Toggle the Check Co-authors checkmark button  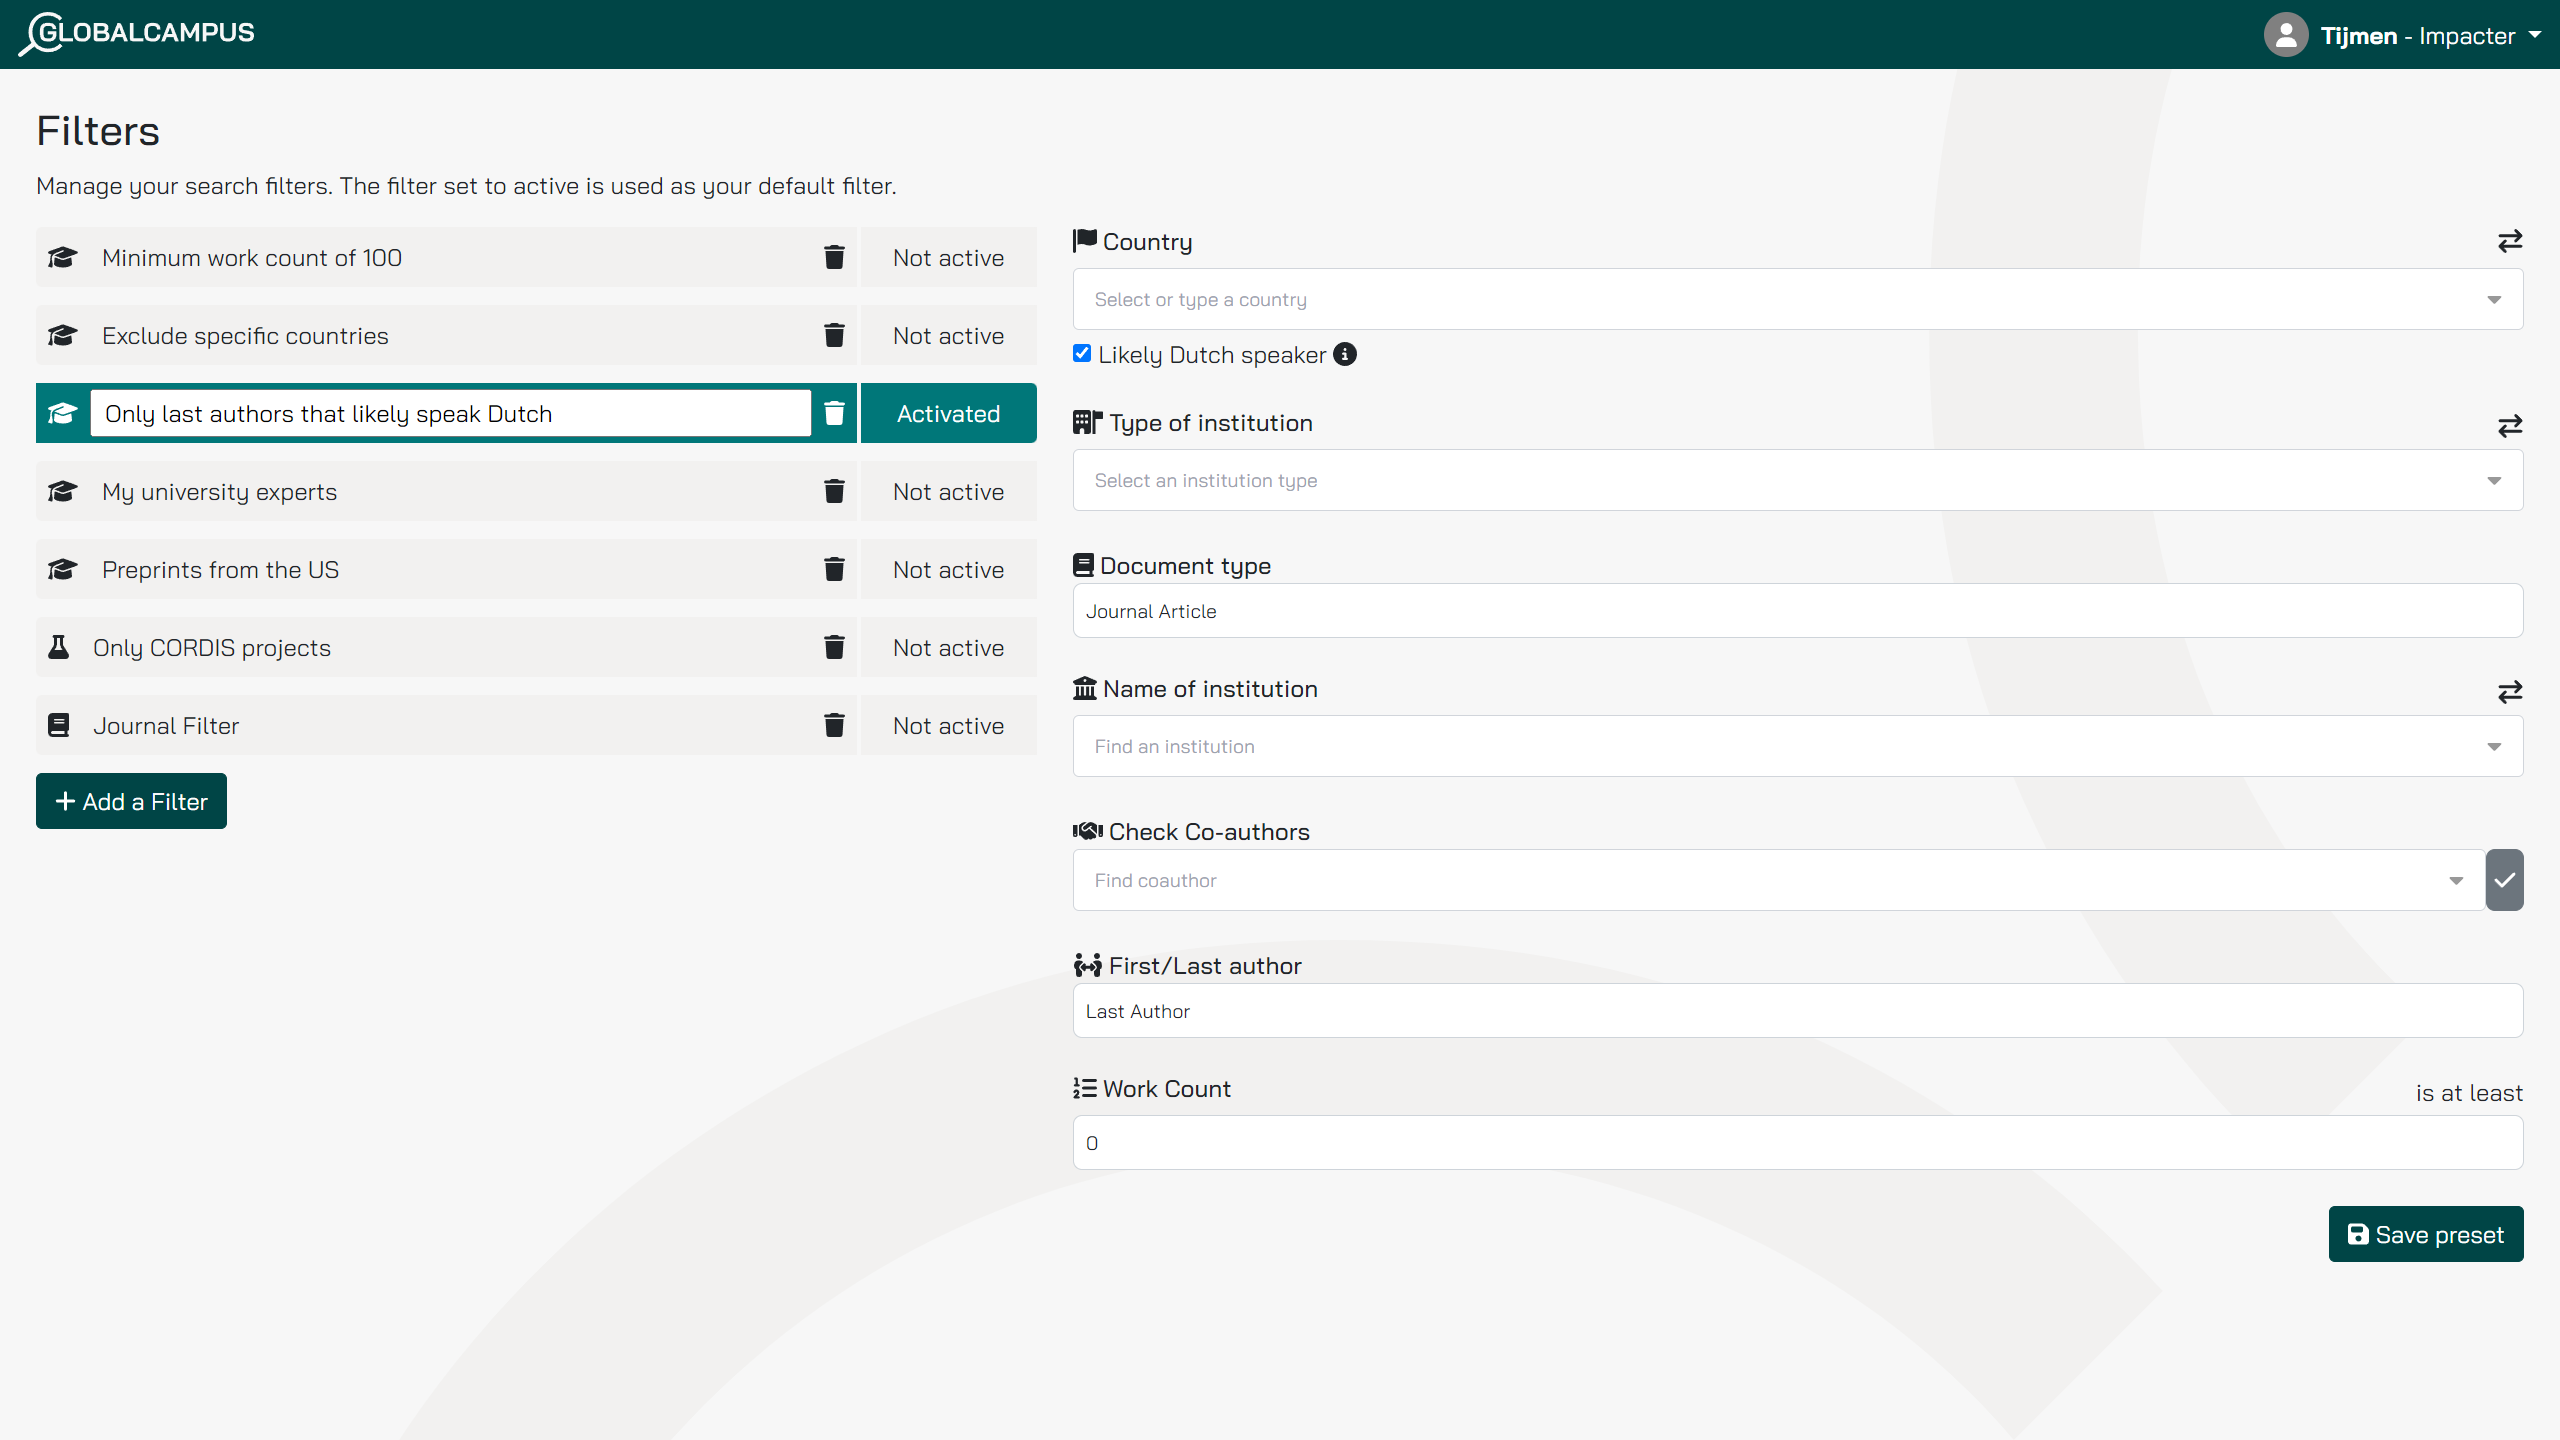tap(2504, 880)
